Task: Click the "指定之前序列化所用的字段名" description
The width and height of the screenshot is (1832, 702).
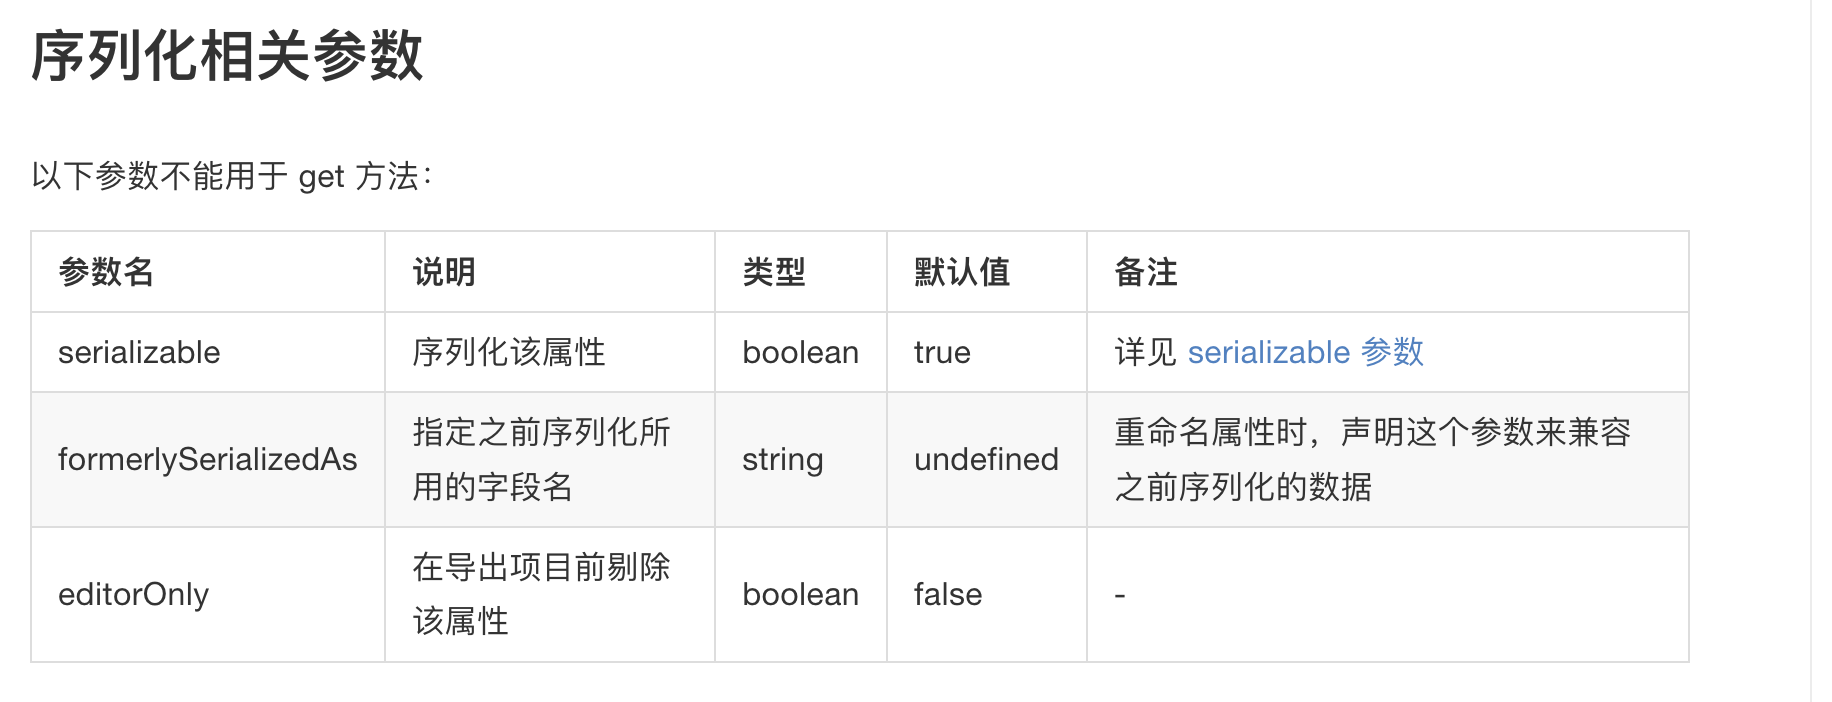Action: [x=540, y=459]
